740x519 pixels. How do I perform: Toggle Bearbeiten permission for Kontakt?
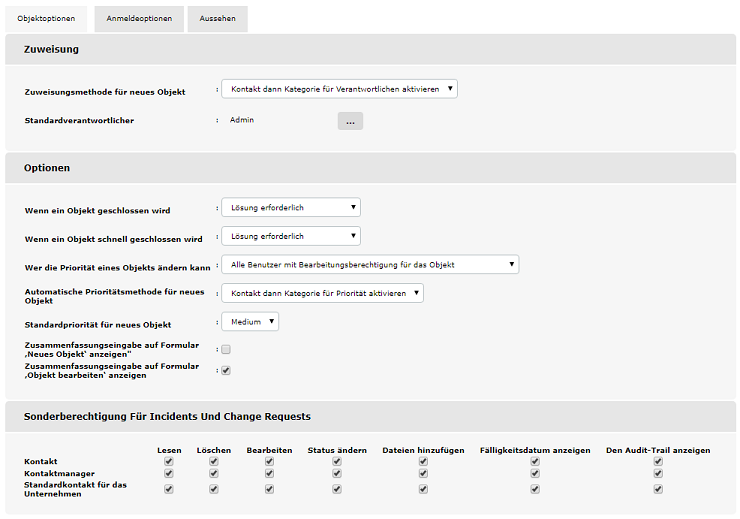(269, 461)
